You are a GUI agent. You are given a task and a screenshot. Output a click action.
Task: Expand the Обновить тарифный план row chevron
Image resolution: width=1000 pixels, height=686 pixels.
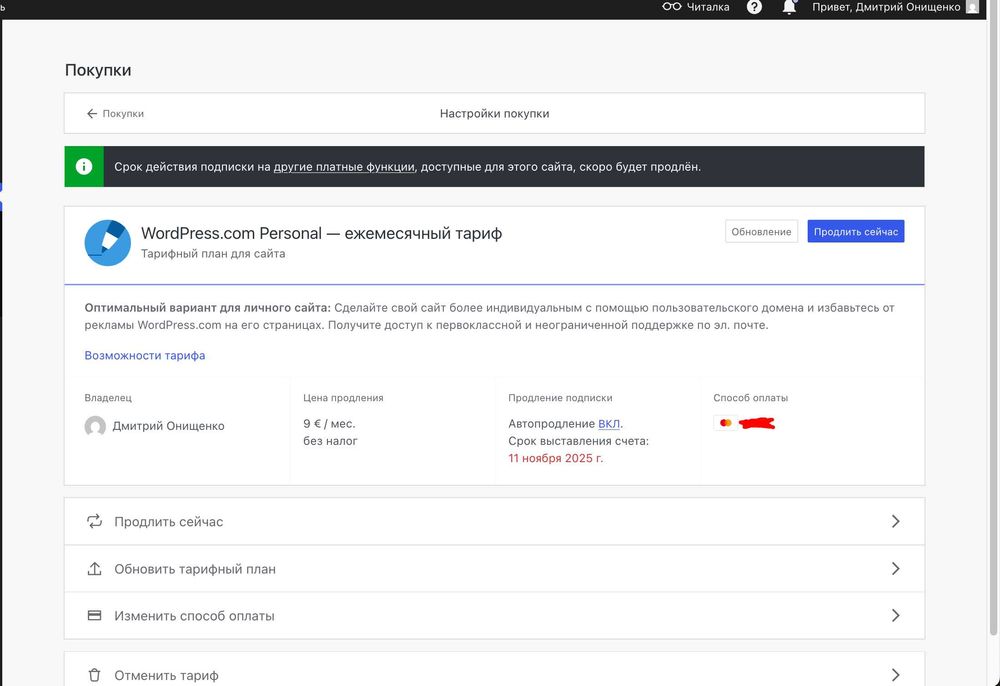pos(895,568)
